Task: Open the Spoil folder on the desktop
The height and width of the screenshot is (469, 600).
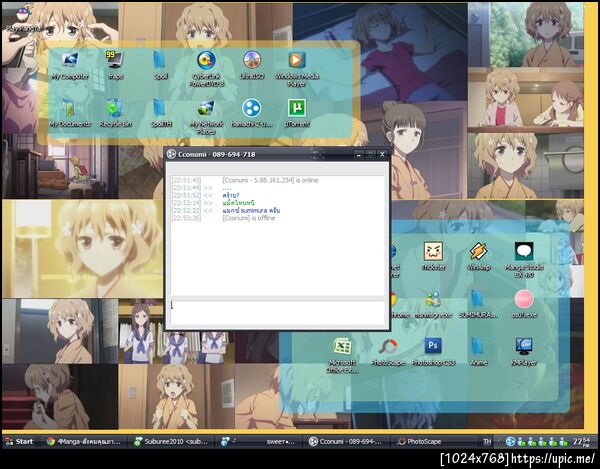Action: 160,66
